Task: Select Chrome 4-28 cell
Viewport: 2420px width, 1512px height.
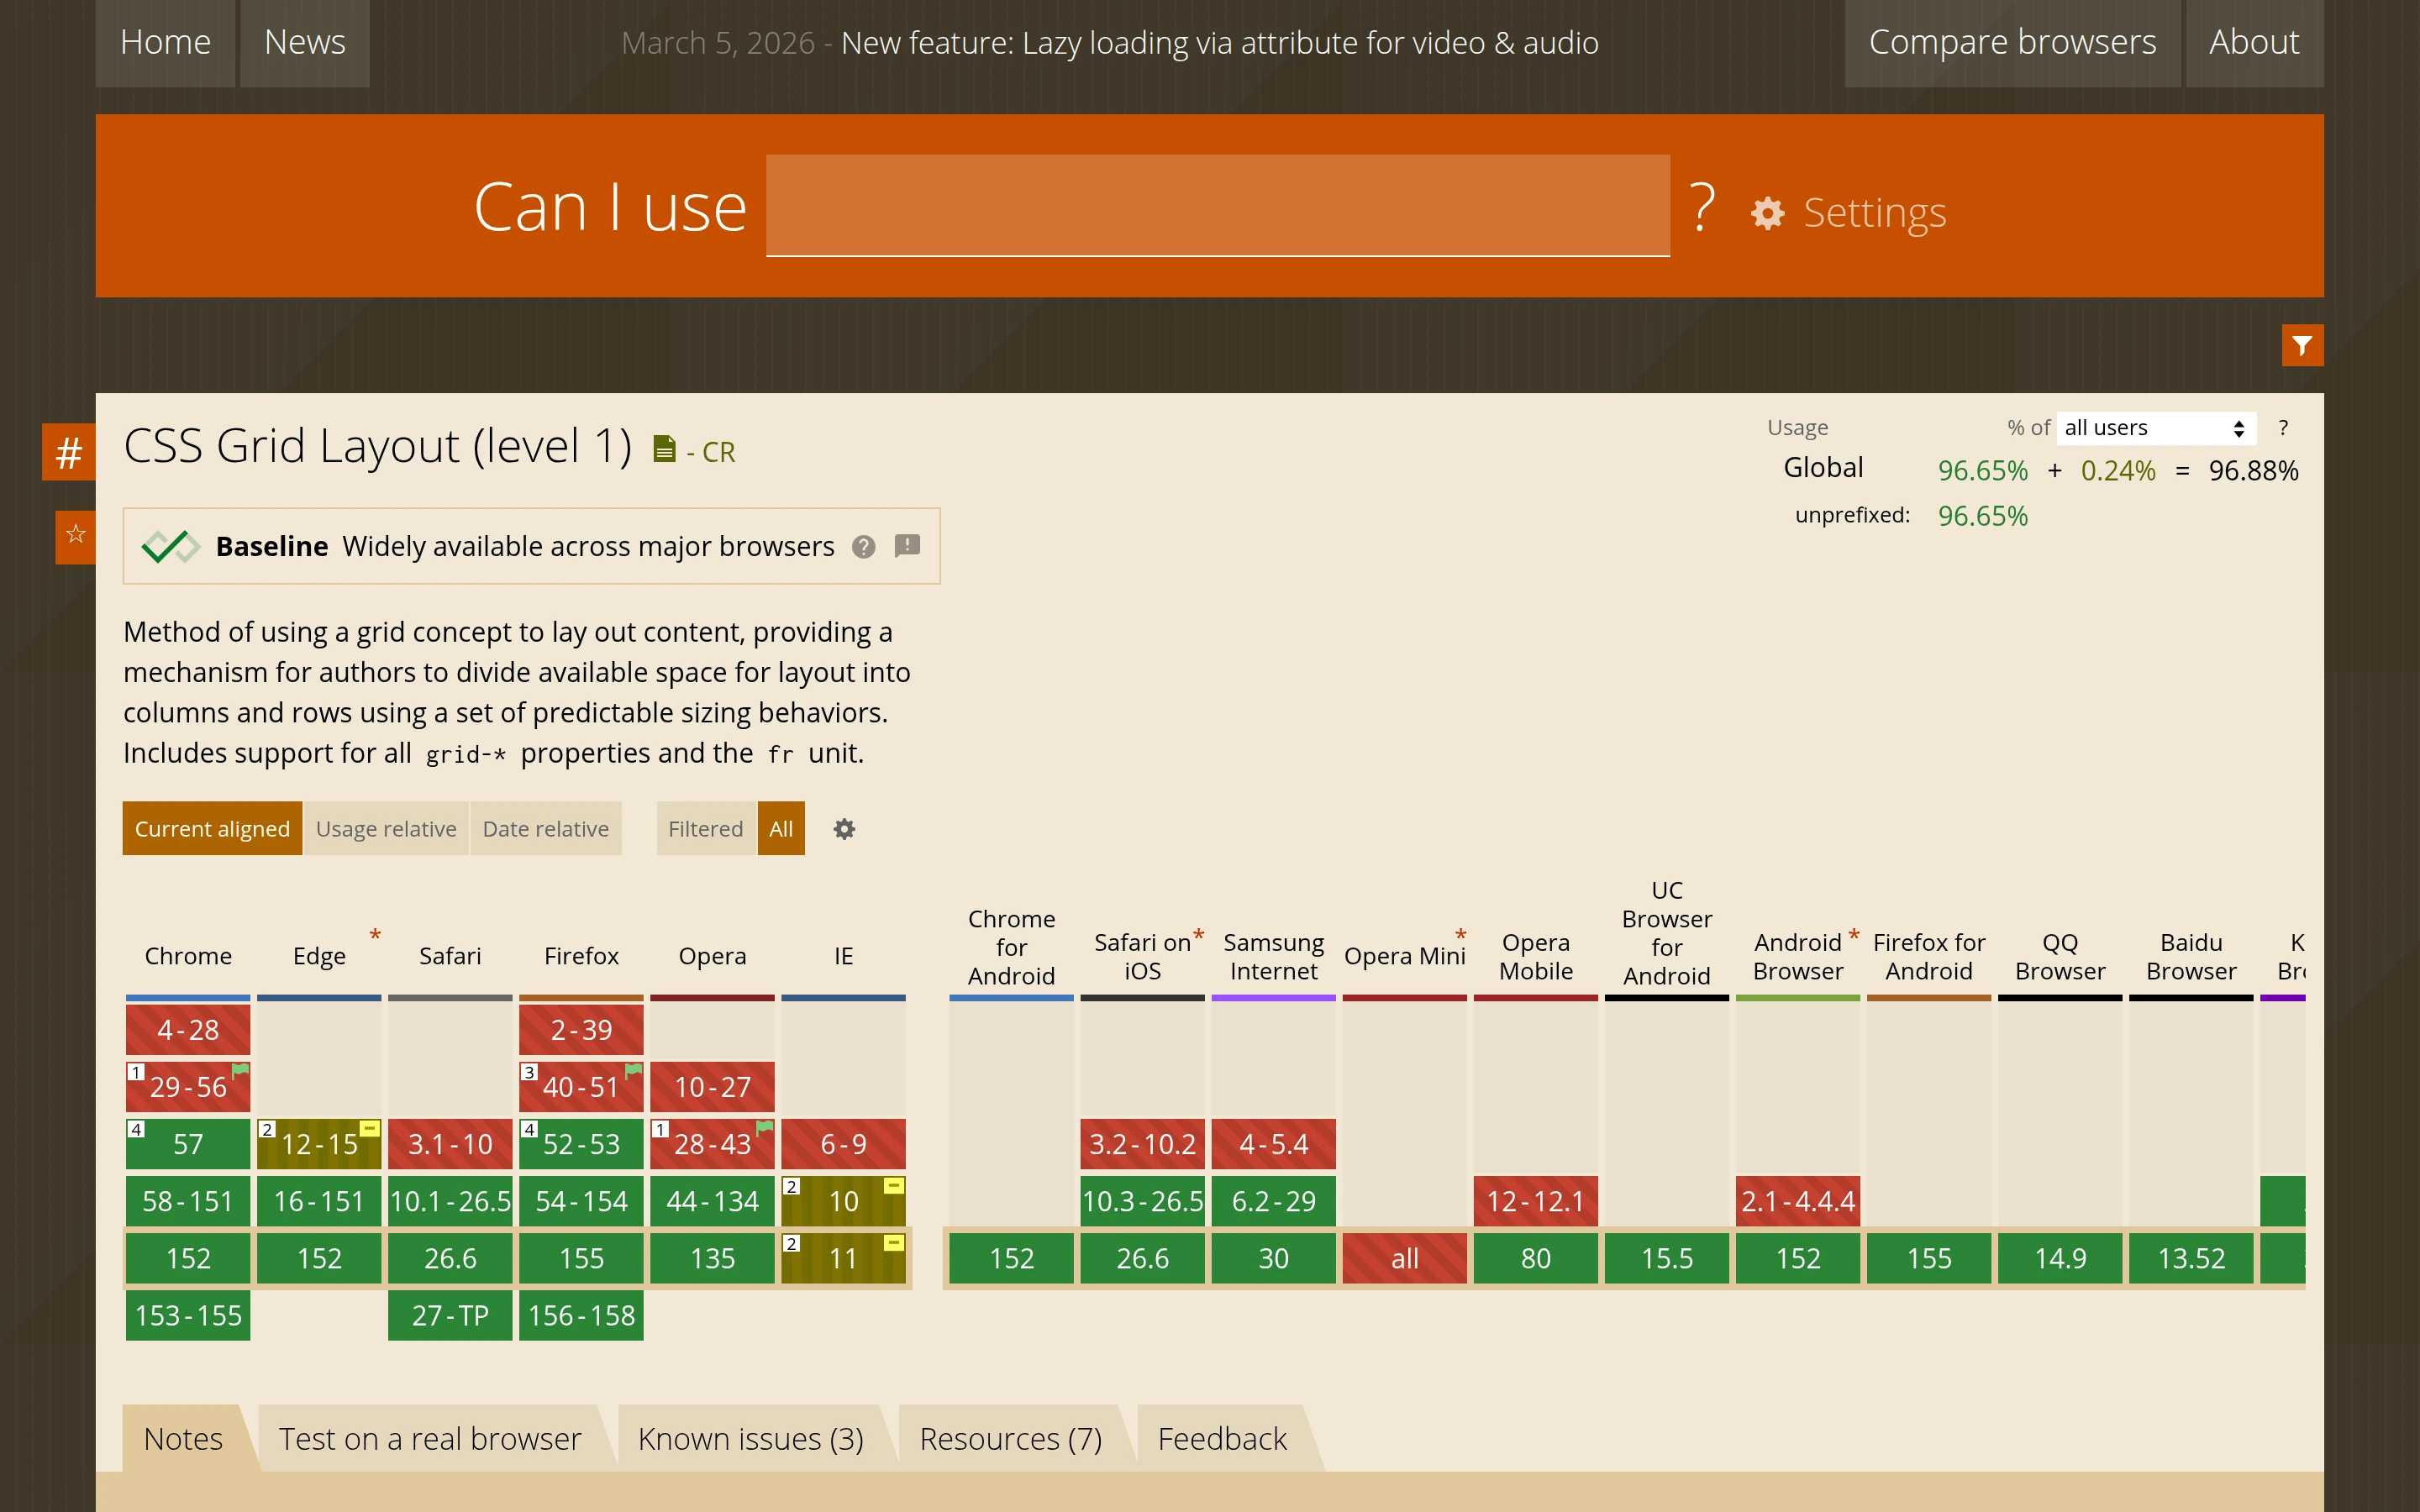Action: point(188,1030)
